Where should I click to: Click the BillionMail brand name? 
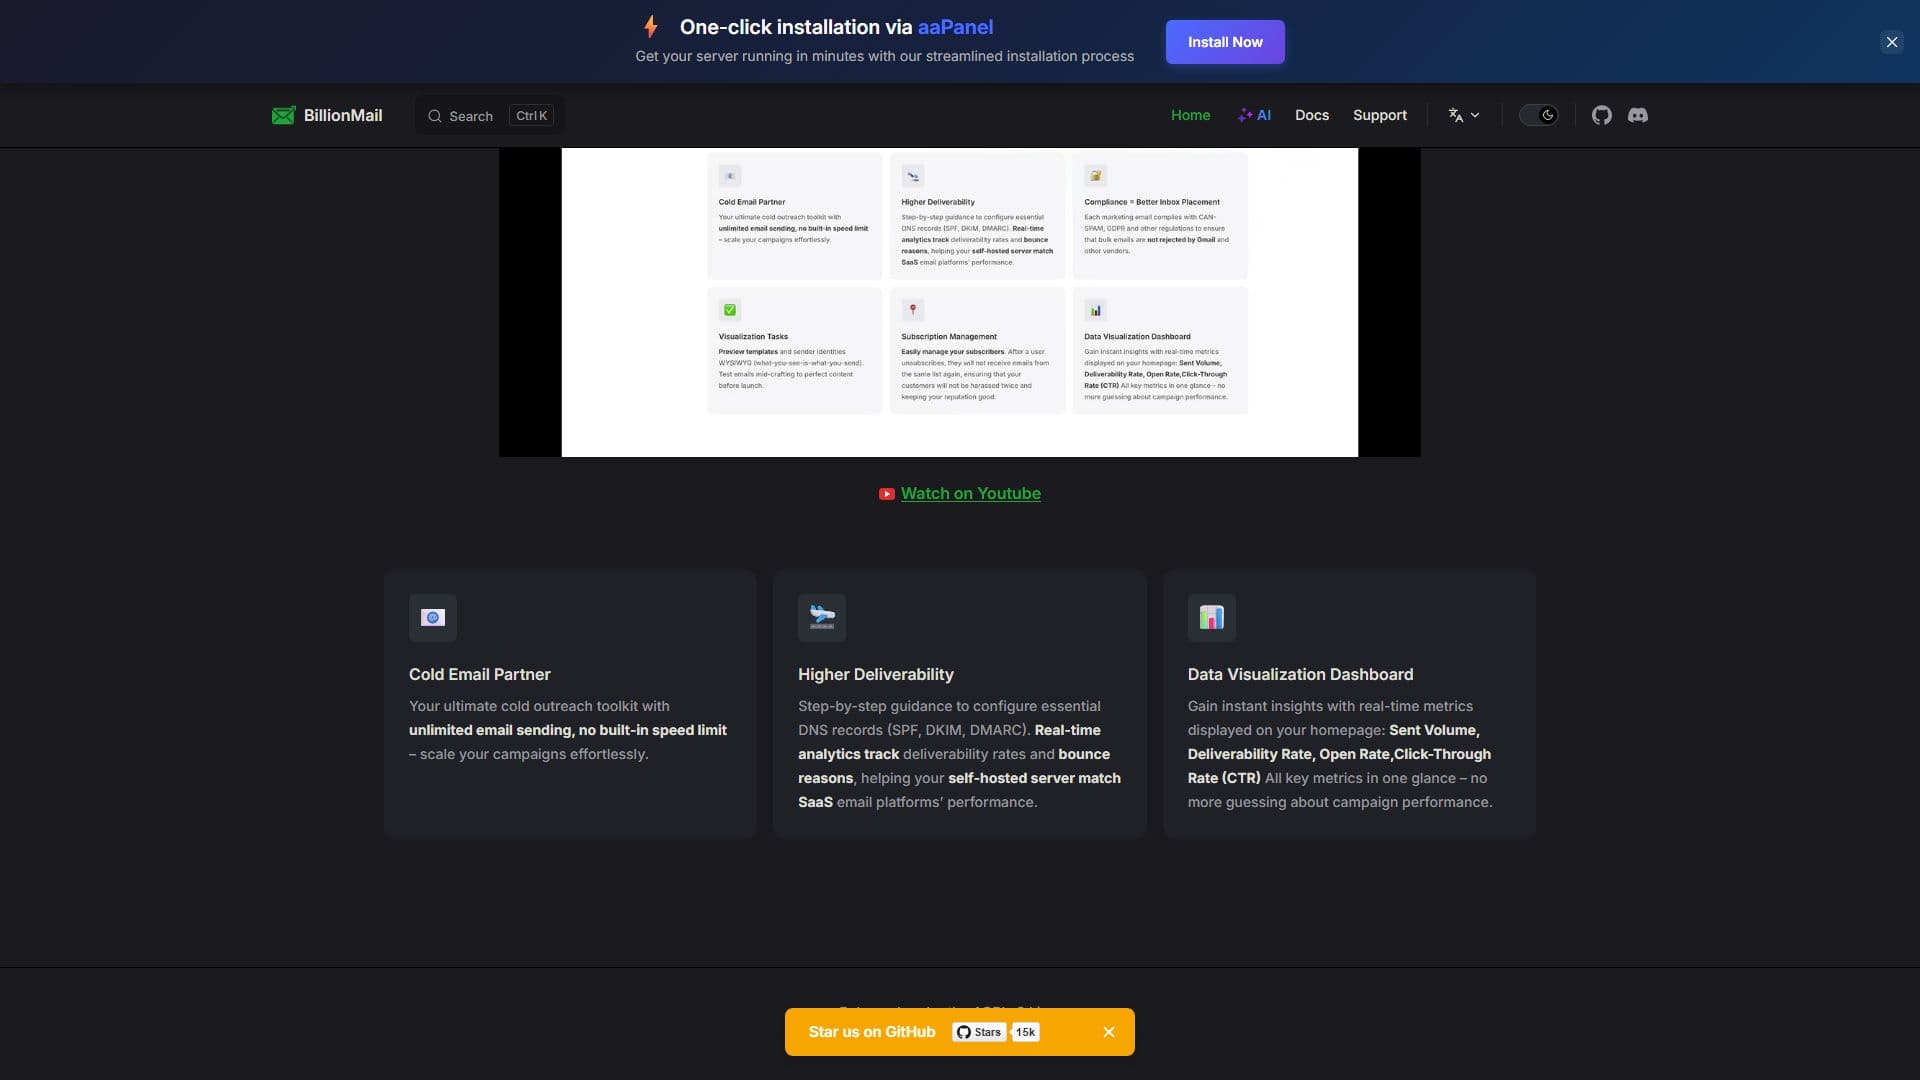point(343,115)
